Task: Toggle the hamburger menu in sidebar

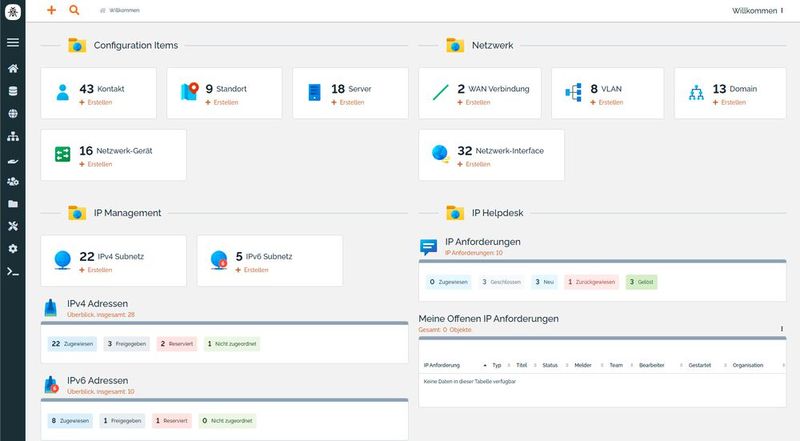Action: (13, 42)
